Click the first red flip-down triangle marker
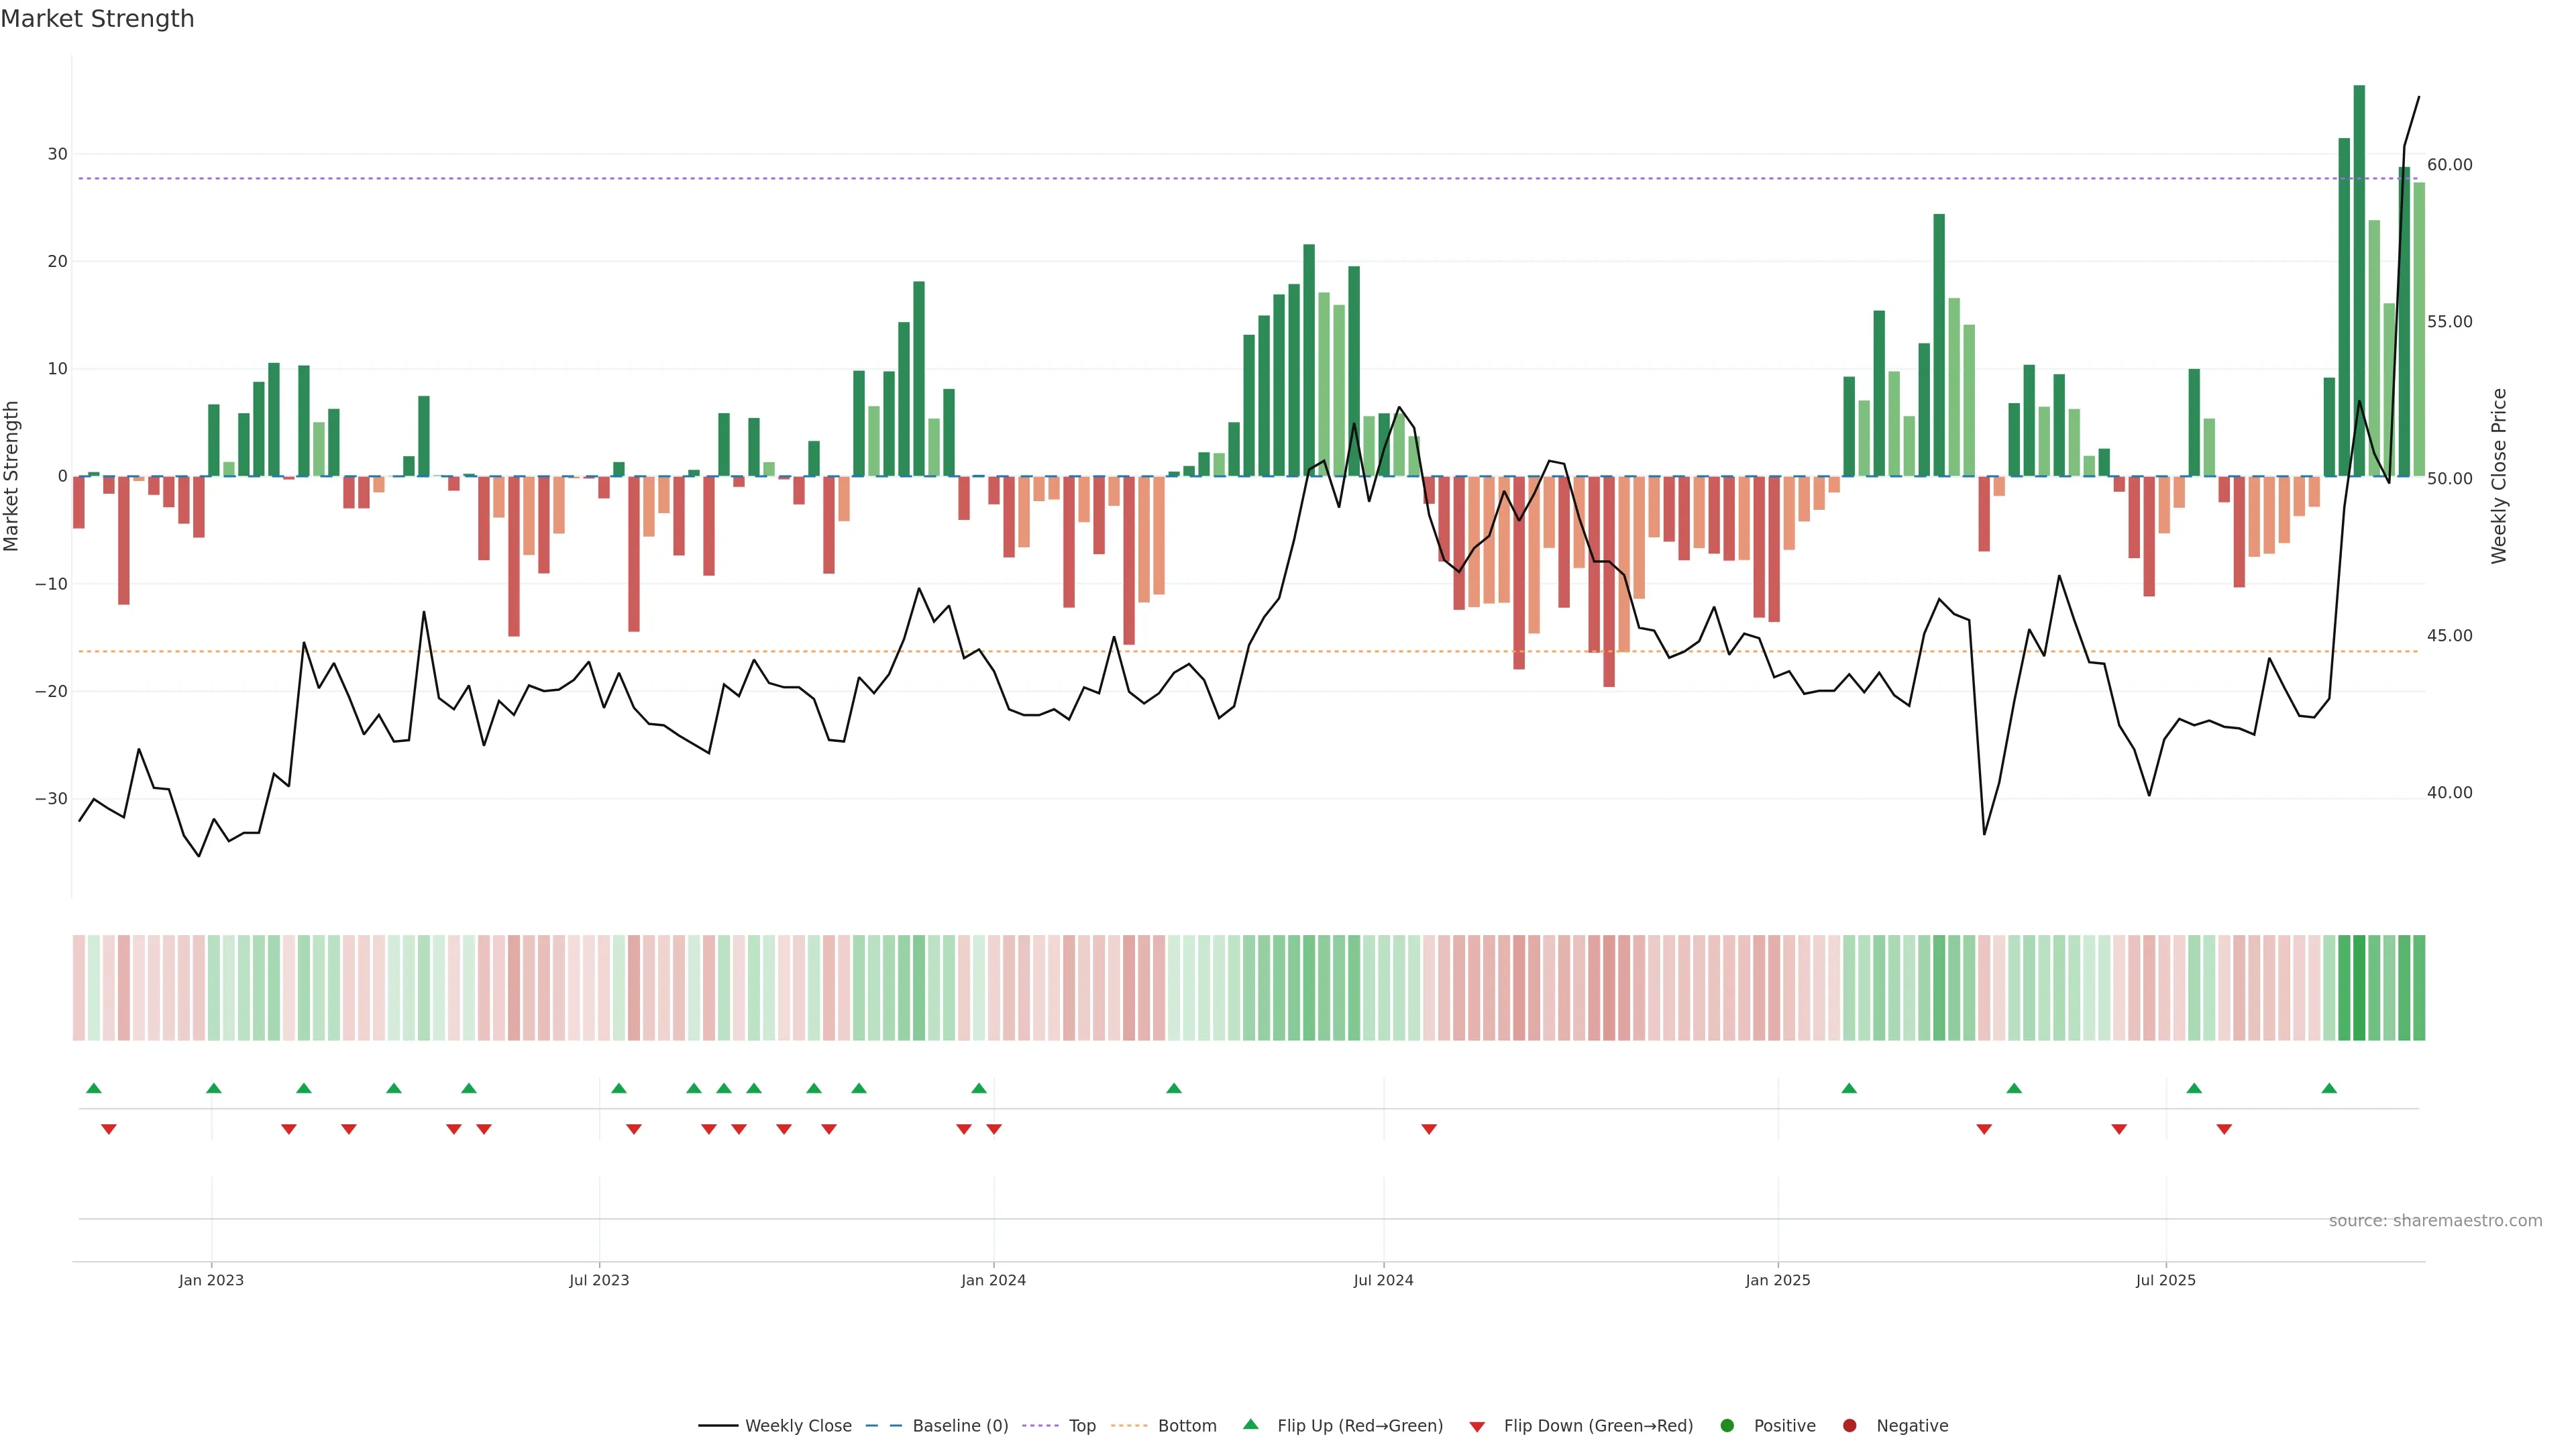Viewport: 2576px width, 1449px height. (109, 1129)
